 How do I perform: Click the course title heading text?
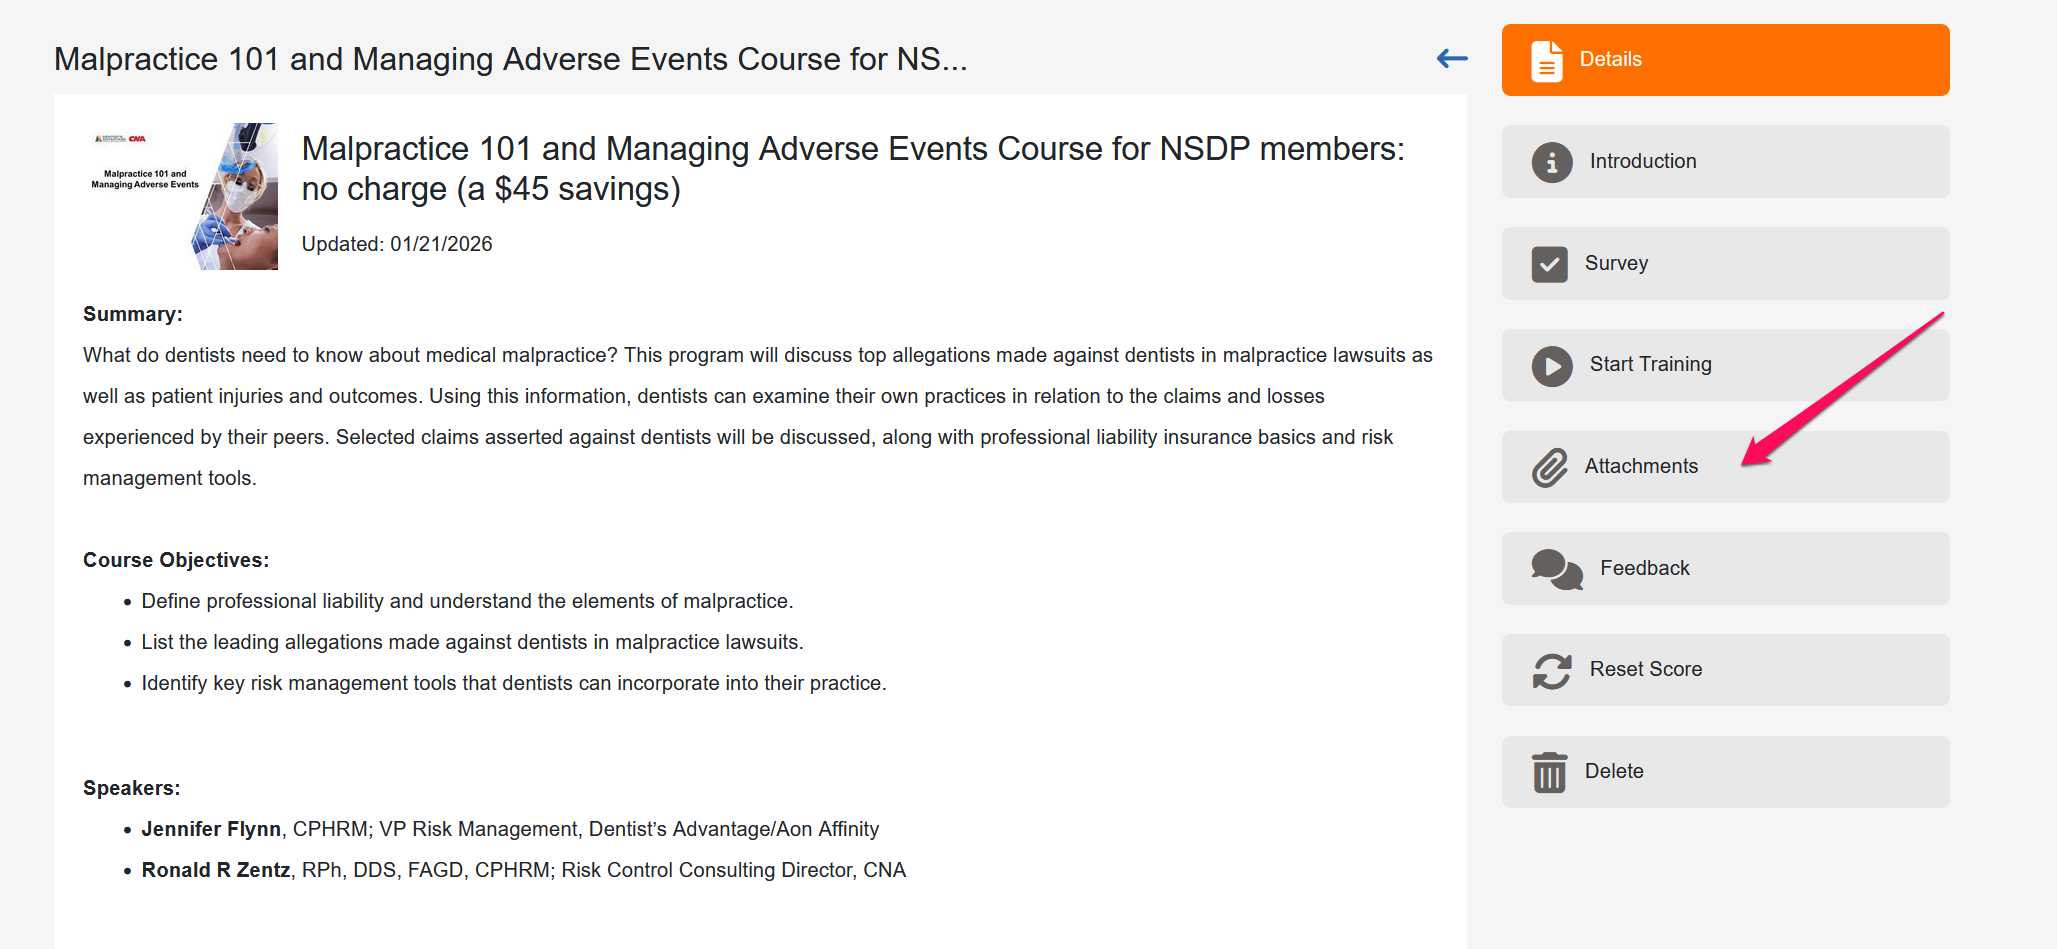(853, 168)
